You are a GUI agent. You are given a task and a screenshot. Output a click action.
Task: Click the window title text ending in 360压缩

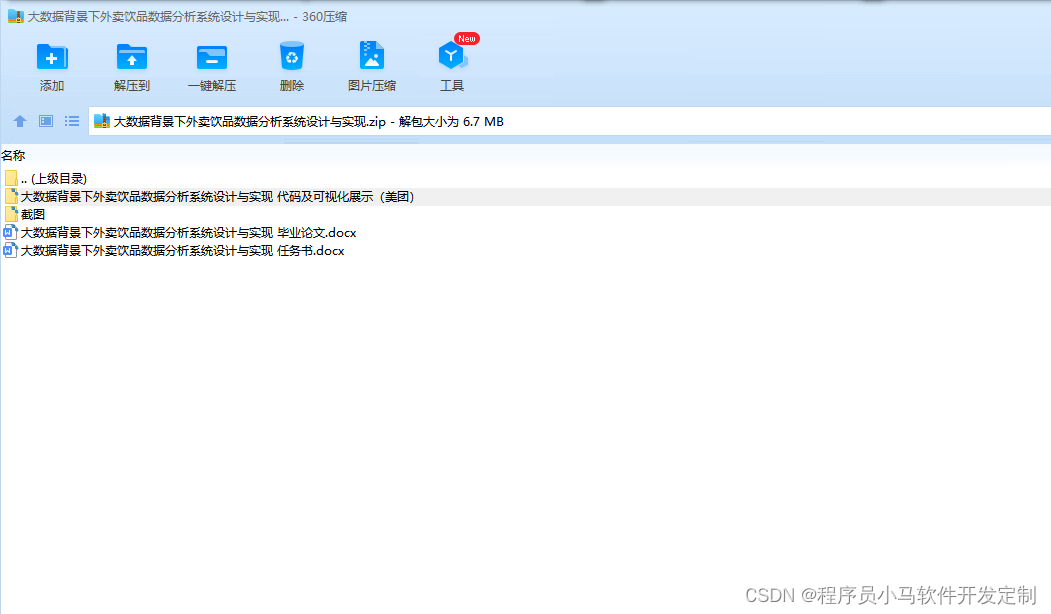pos(187,17)
